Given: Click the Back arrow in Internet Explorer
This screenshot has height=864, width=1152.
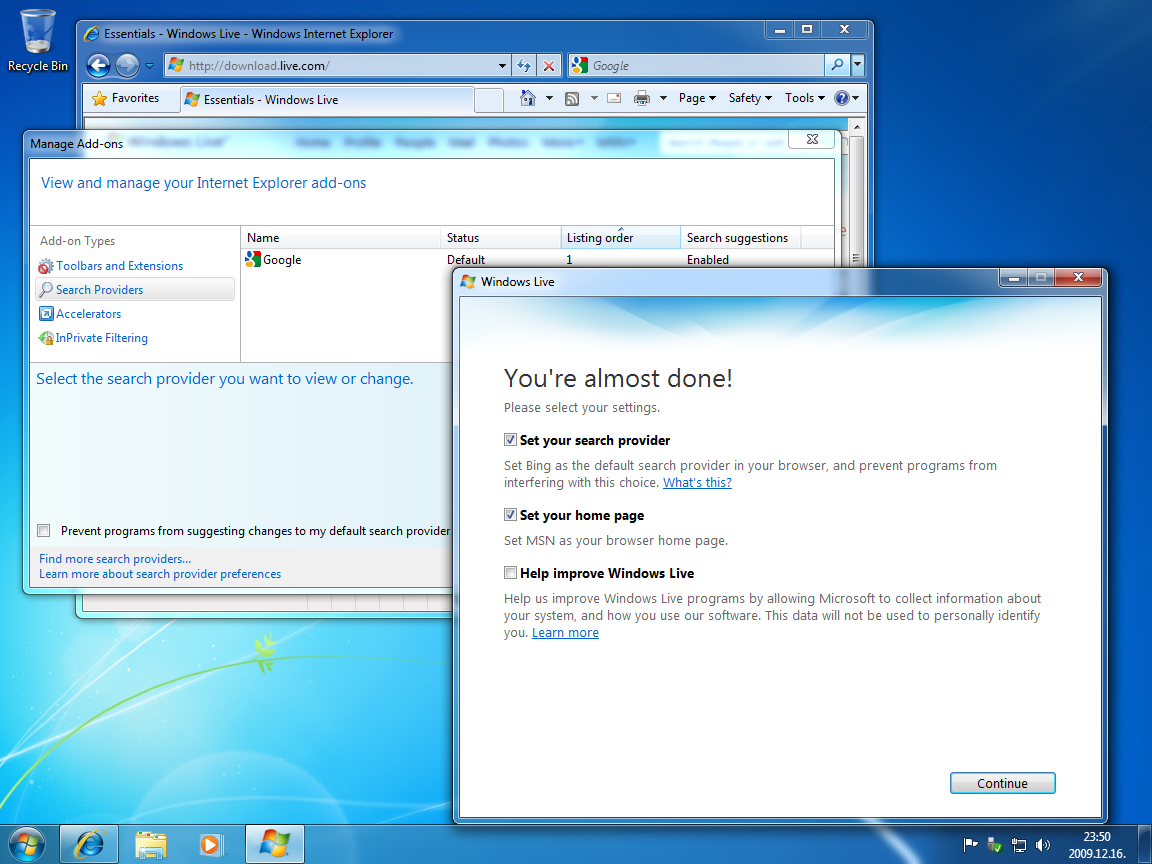Looking at the screenshot, I should tap(98, 66).
